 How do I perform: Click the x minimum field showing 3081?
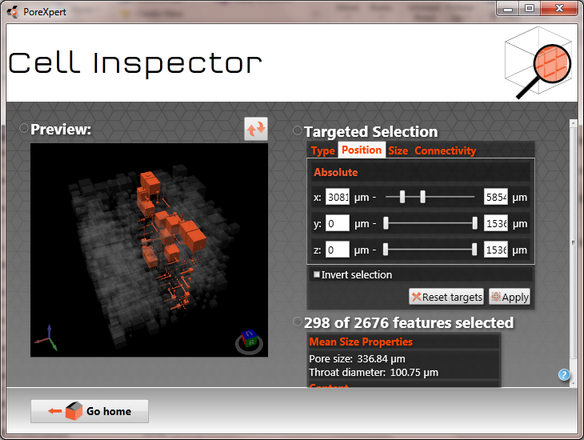337,197
